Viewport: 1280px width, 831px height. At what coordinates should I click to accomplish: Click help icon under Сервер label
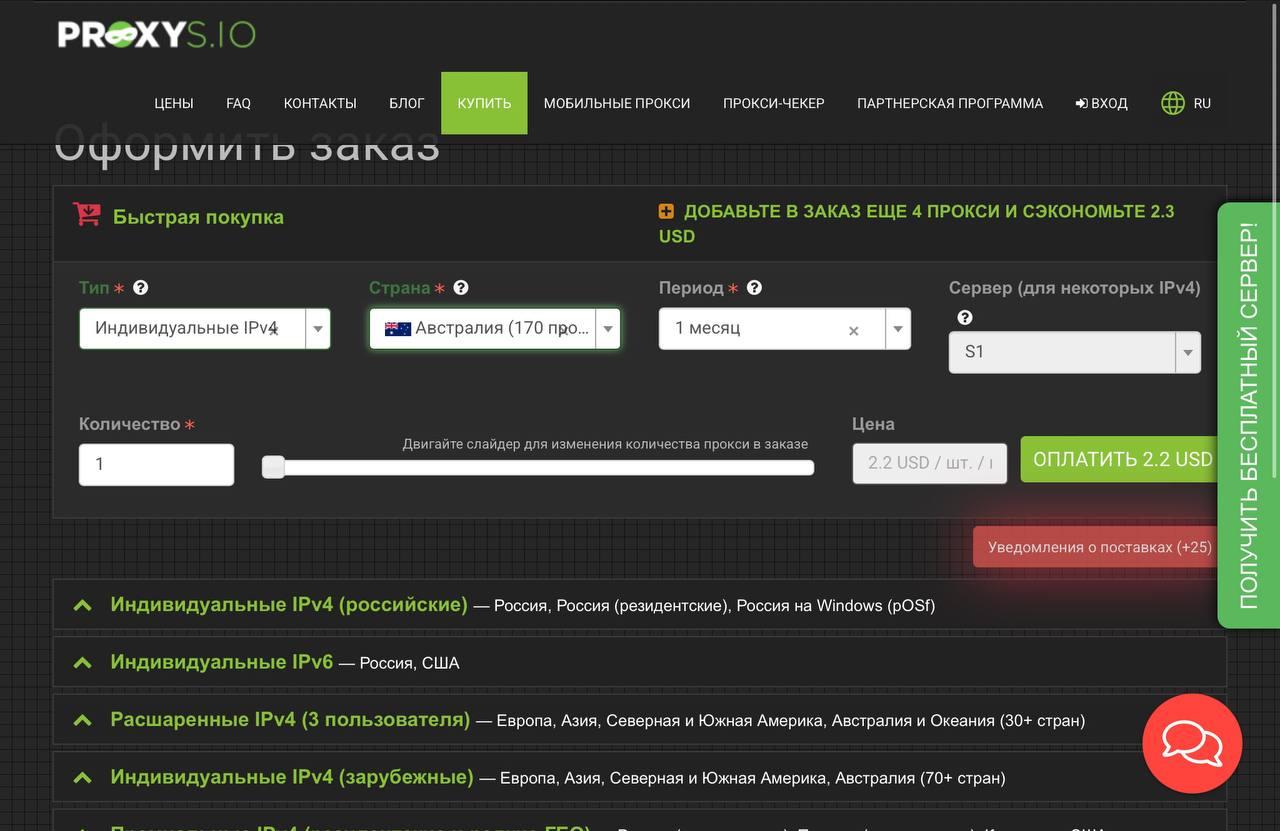[x=964, y=318]
